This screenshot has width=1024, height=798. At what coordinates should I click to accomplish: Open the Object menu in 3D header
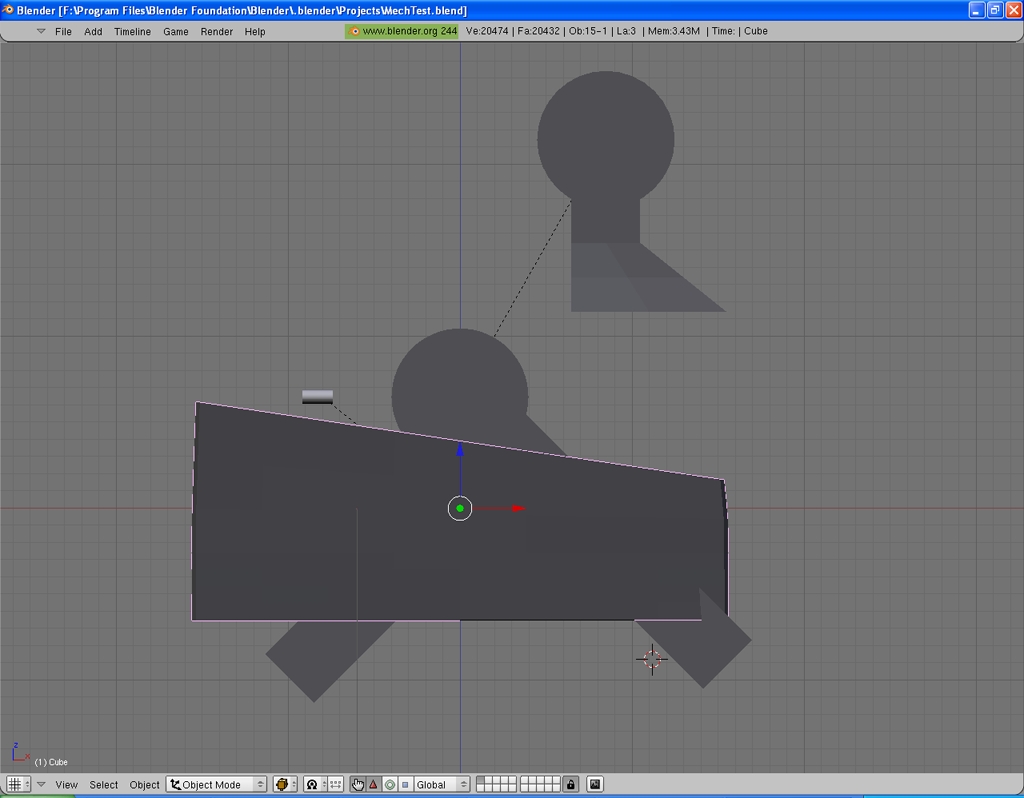144,784
